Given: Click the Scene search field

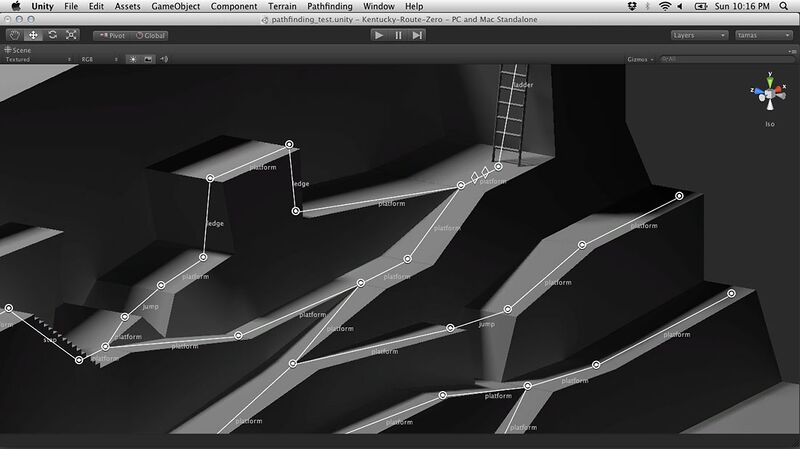Looking at the screenshot, I should point(727,59).
